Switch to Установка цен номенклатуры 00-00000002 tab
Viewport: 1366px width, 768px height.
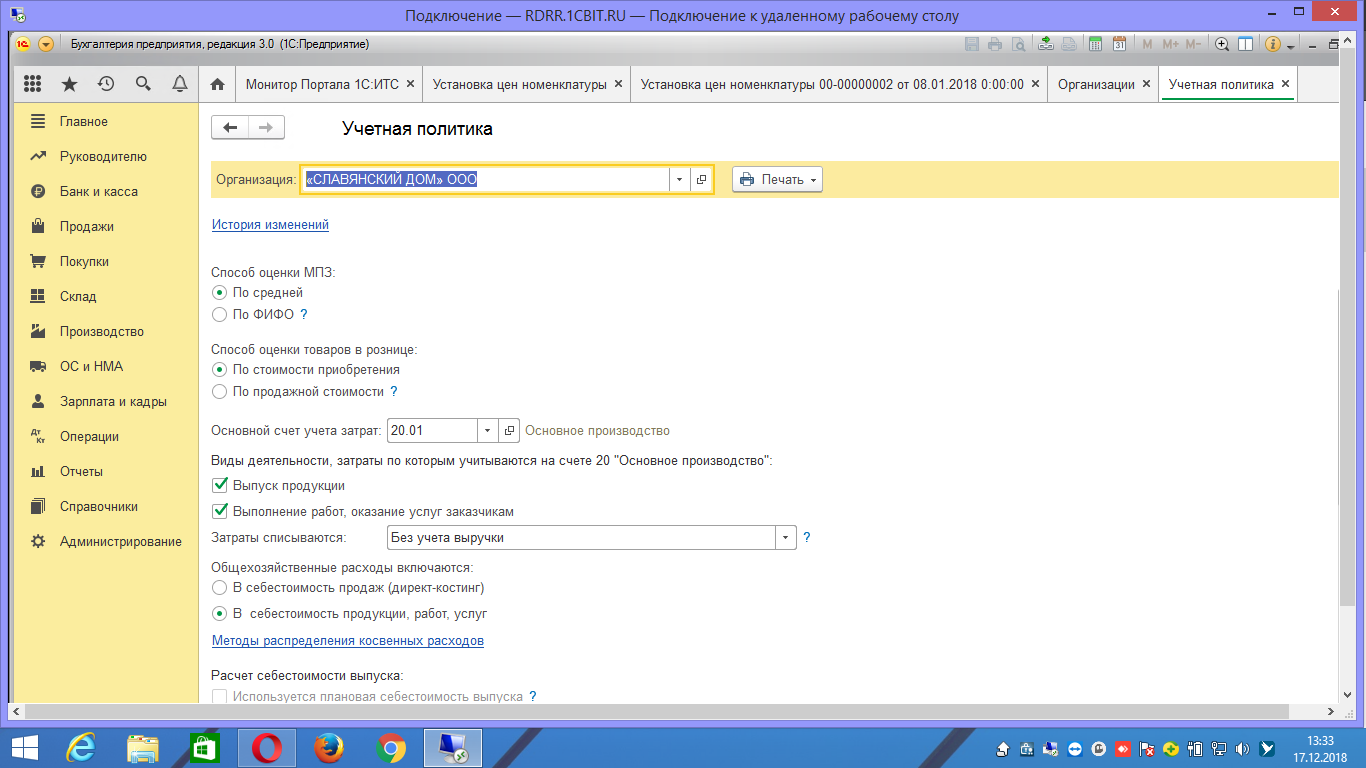[x=840, y=85]
